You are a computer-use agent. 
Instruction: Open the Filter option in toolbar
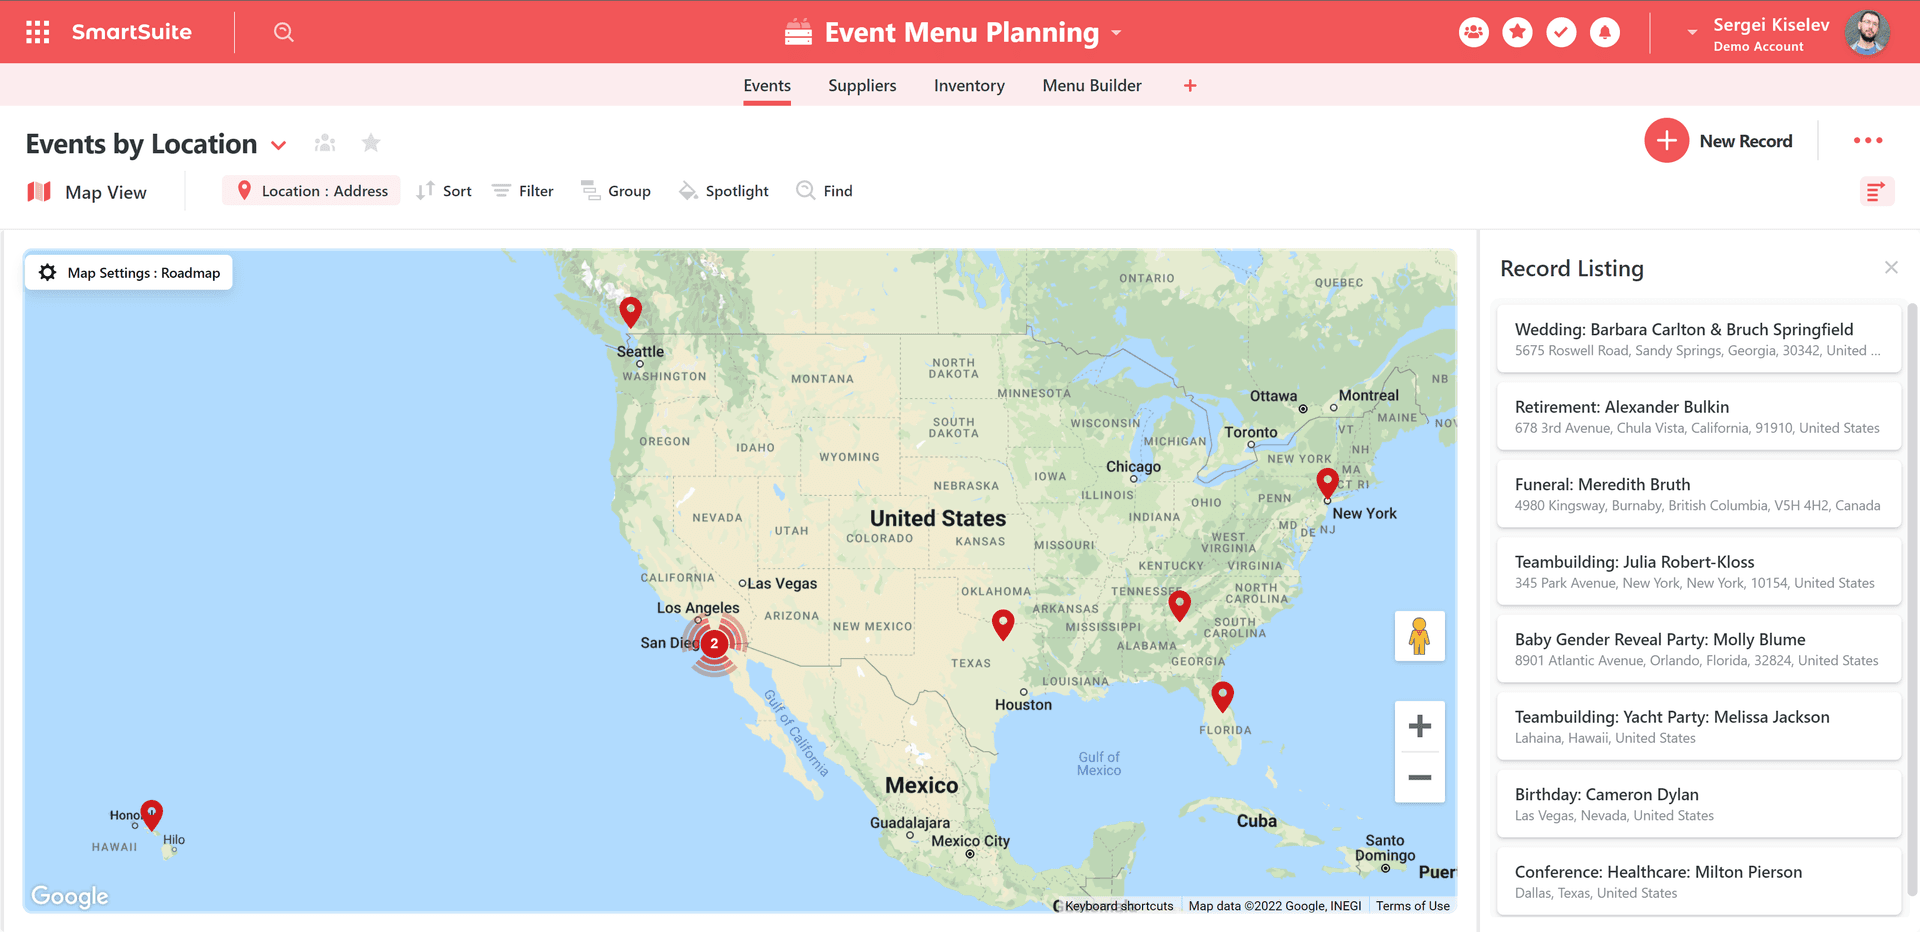click(x=523, y=191)
